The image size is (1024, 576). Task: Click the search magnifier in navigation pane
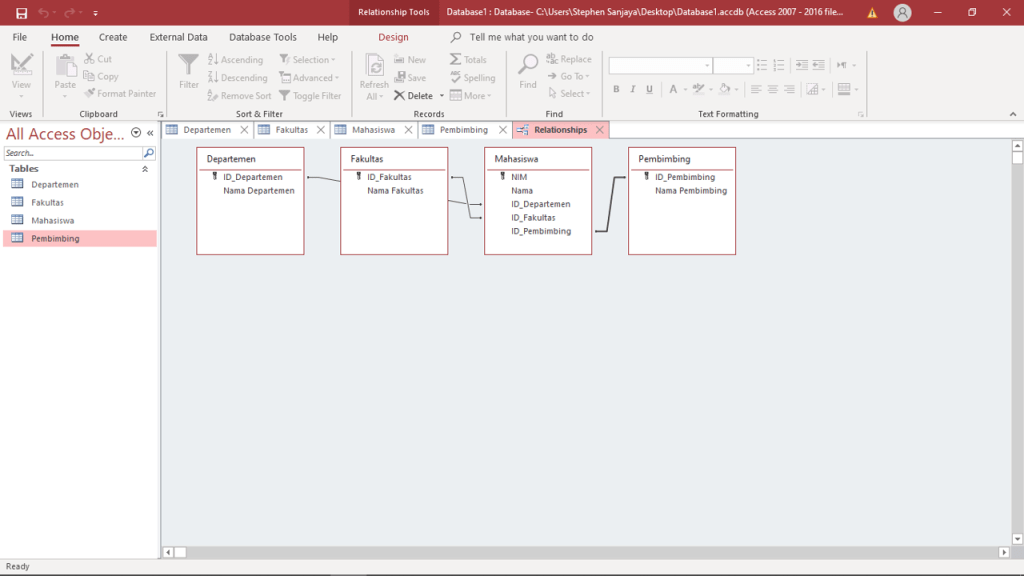click(149, 154)
